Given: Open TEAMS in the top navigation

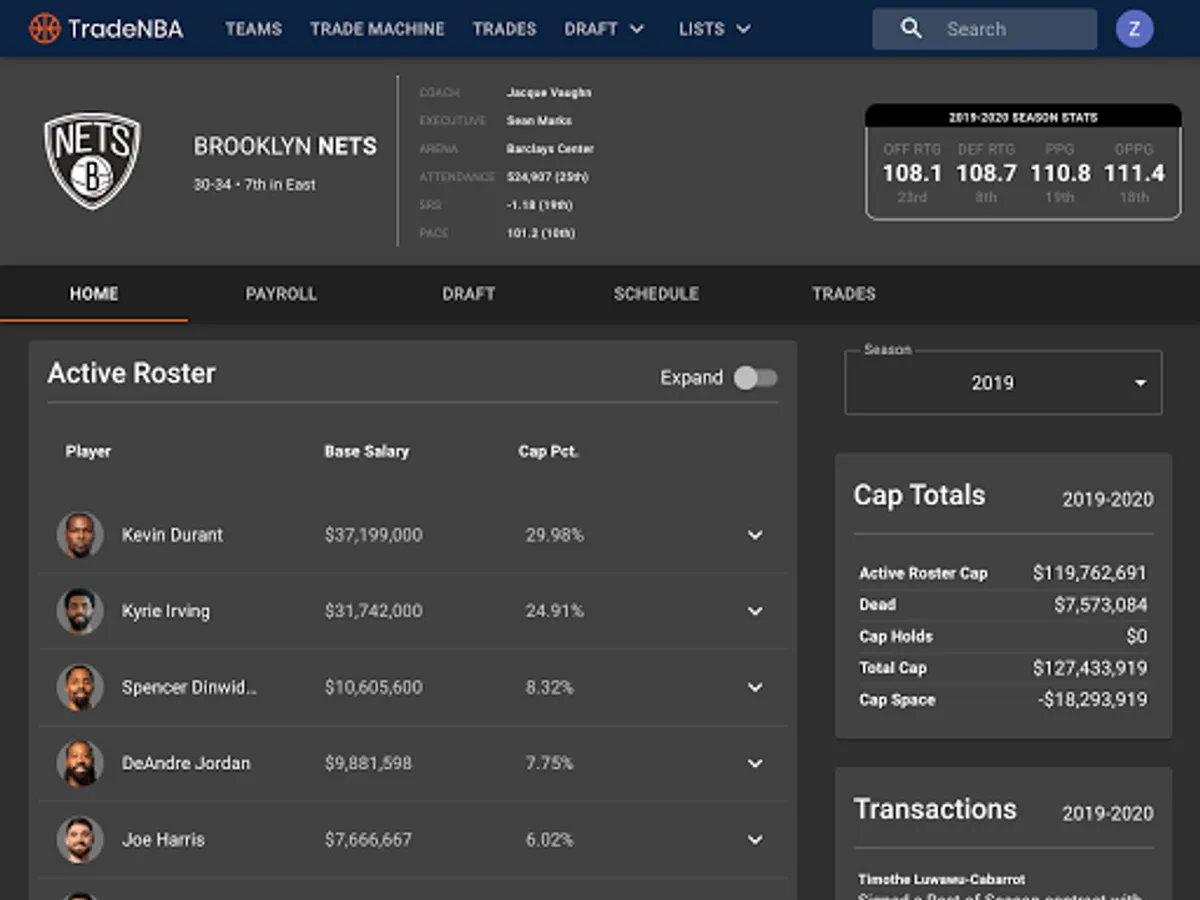Looking at the screenshot, I should [253, 29].
